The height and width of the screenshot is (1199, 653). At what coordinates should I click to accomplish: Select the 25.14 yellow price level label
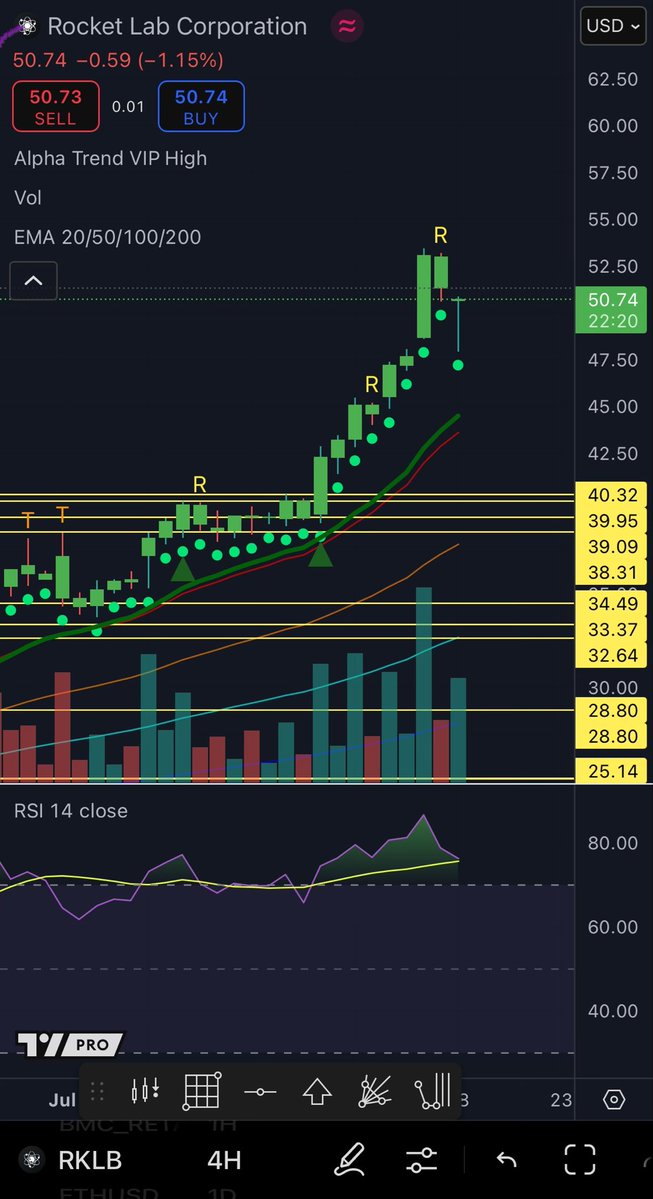[611, 771]
